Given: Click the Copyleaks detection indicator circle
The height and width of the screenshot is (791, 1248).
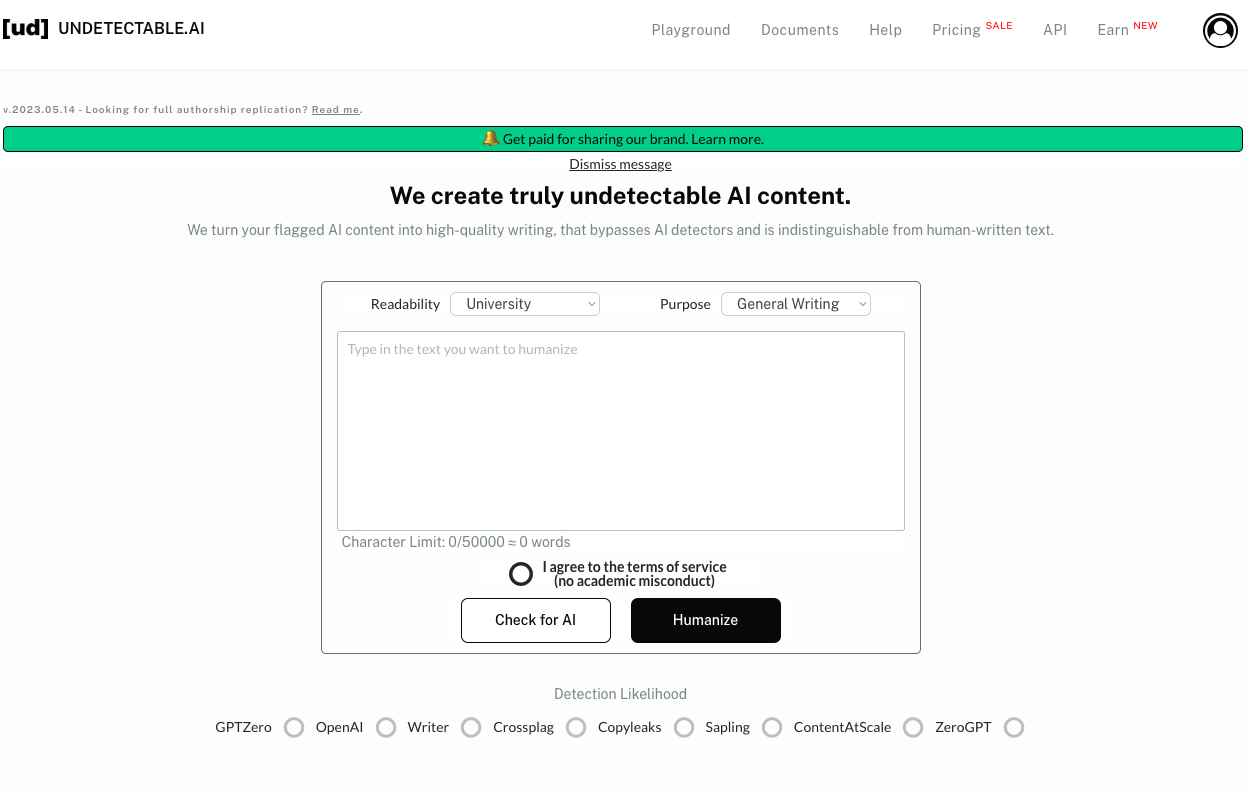Looking at the screenshot, I should [684, 727].
